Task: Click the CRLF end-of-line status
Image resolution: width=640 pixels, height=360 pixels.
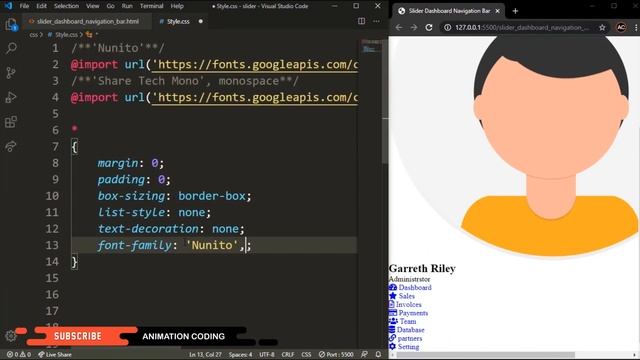Action: pyautogui.click(x=288, y=354)
